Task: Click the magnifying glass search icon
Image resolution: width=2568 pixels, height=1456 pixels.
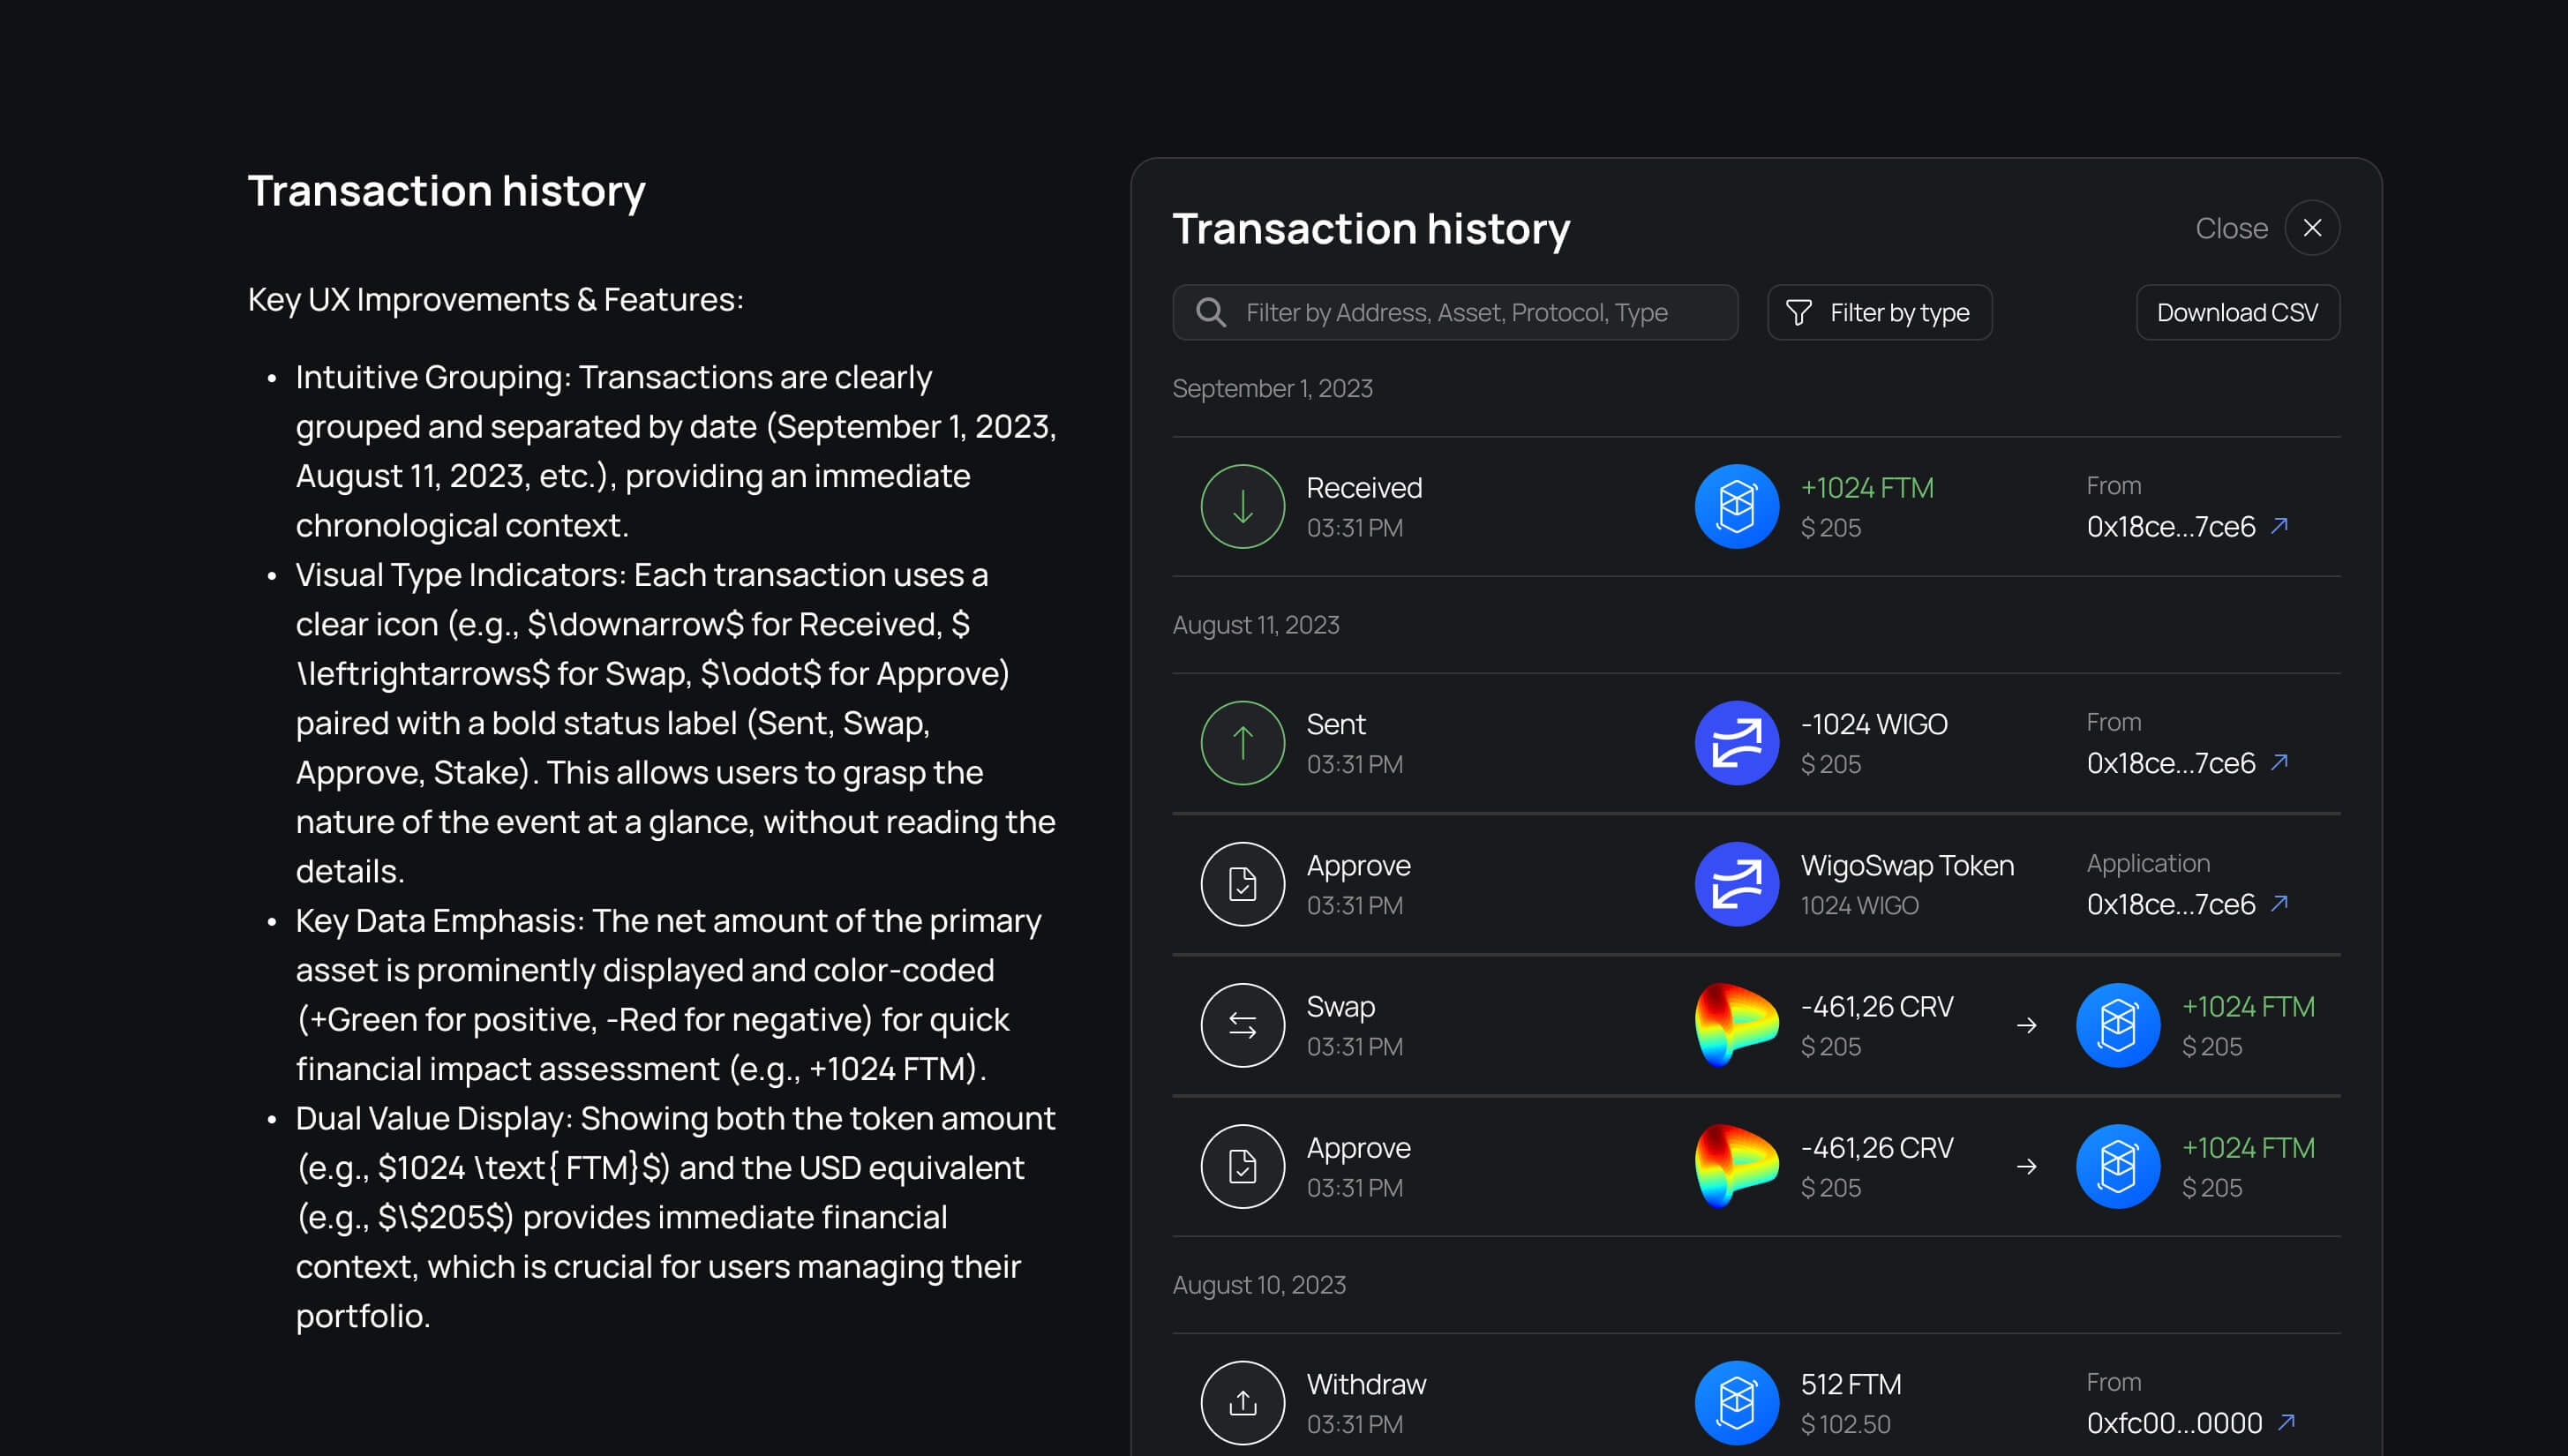Action: (x=1211, y=312)
